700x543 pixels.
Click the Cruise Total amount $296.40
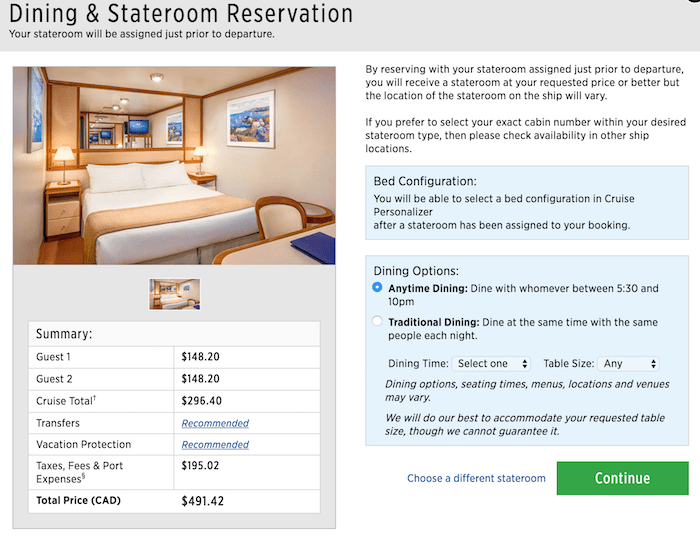click(x=201, y=401)
